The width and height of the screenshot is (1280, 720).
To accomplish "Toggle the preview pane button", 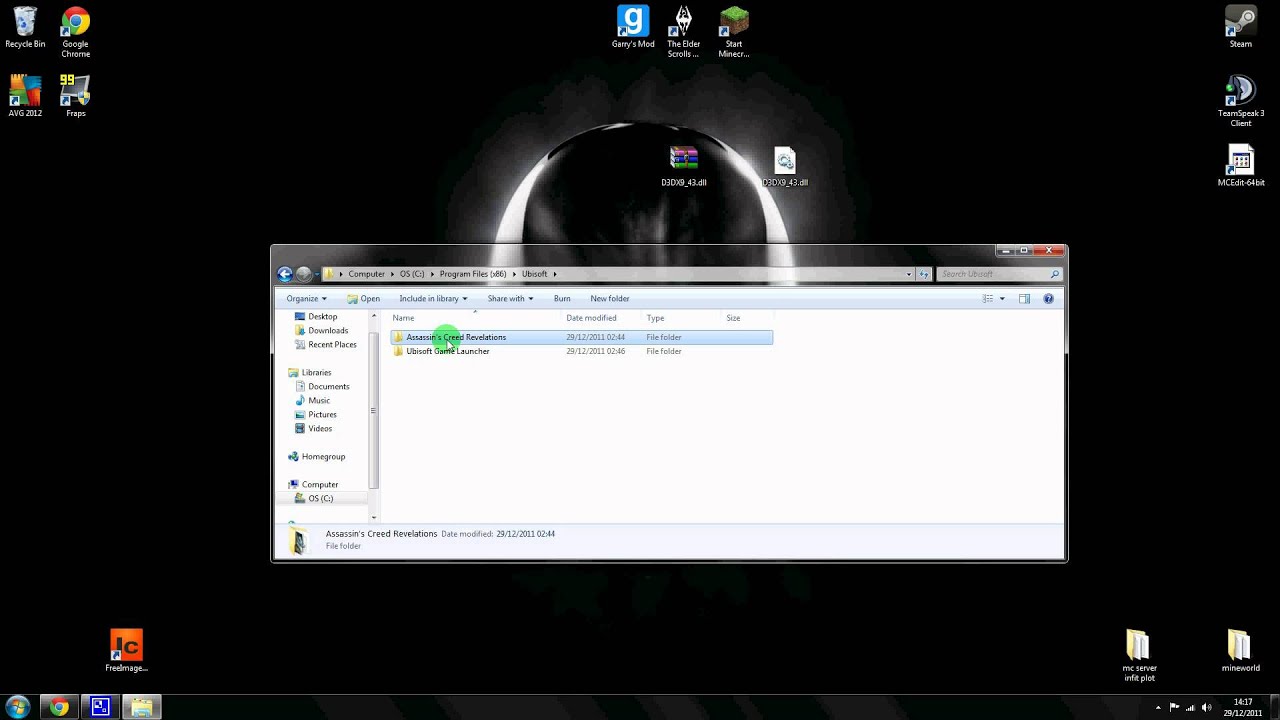I will 1024,299.
